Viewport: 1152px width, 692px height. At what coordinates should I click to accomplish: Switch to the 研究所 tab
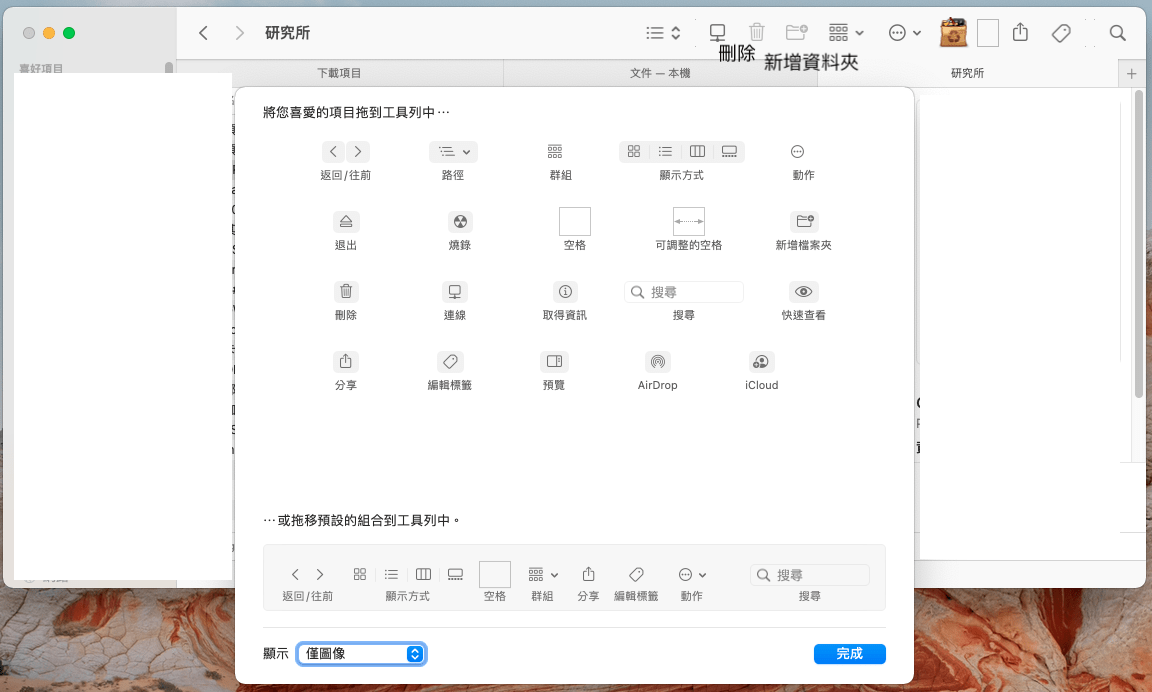coord(967,73)
